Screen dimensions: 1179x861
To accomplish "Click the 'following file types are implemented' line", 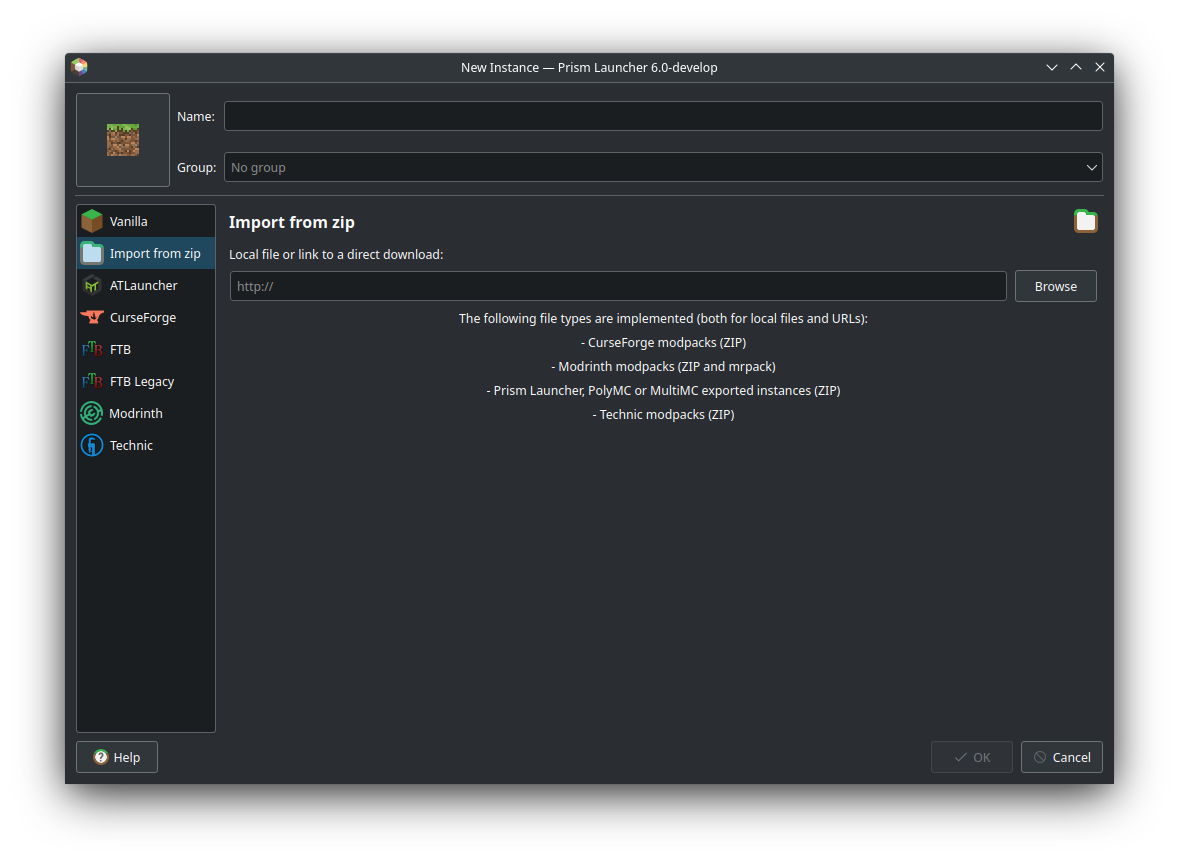I will [x=663, y=318].
